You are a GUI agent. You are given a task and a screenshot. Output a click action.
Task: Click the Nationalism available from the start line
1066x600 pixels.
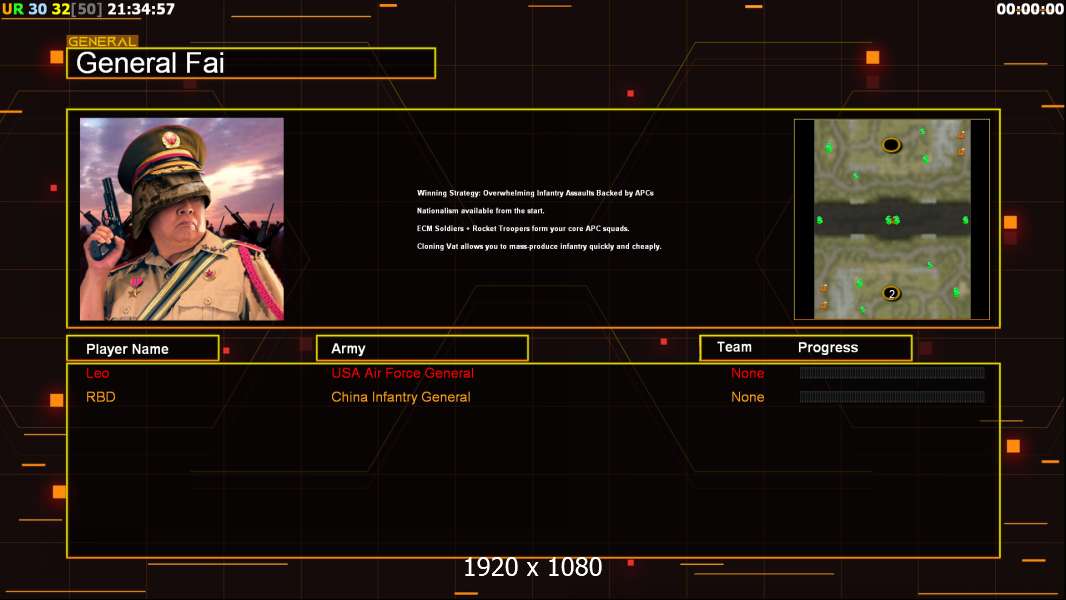click(481, 211)
